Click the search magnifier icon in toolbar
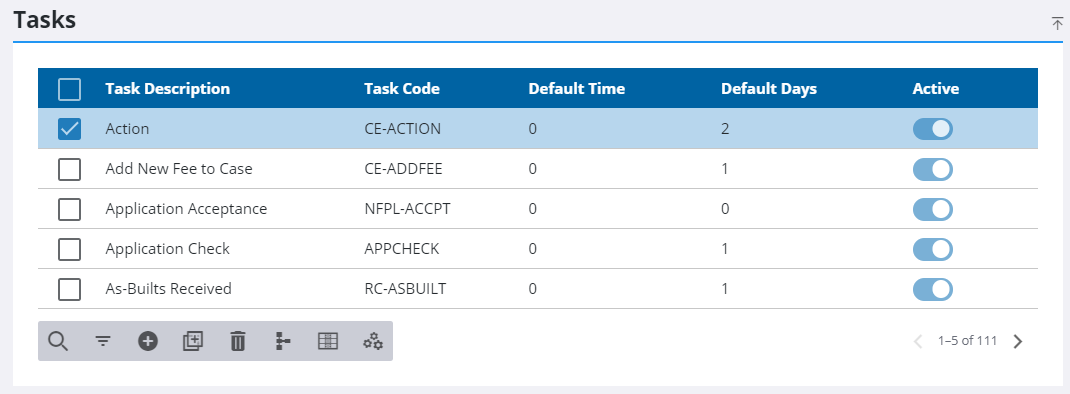The width and height of the screenshot is (1070, 394). (58, 341)
